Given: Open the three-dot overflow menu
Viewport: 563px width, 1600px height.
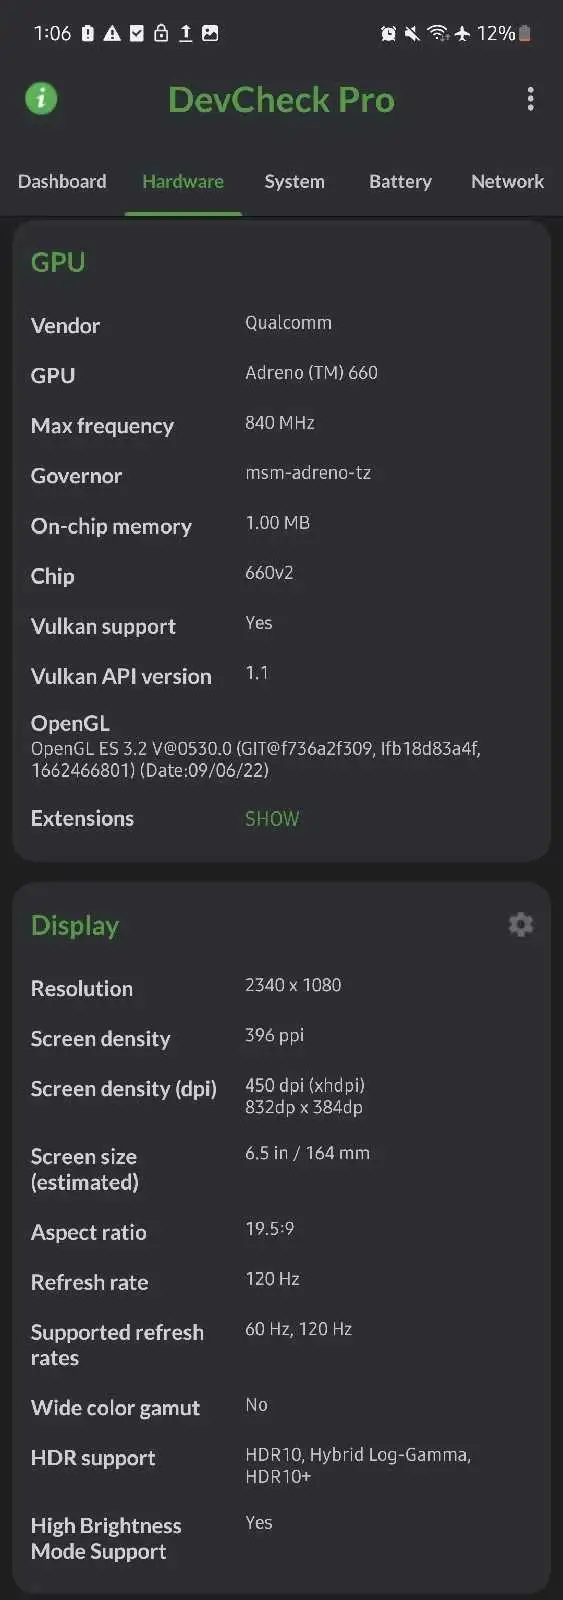Looking at the screenshot, I should point(530,98).
